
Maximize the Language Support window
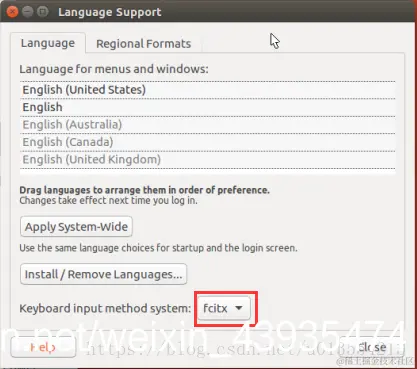pyautogui.click(x=43, y=12)
